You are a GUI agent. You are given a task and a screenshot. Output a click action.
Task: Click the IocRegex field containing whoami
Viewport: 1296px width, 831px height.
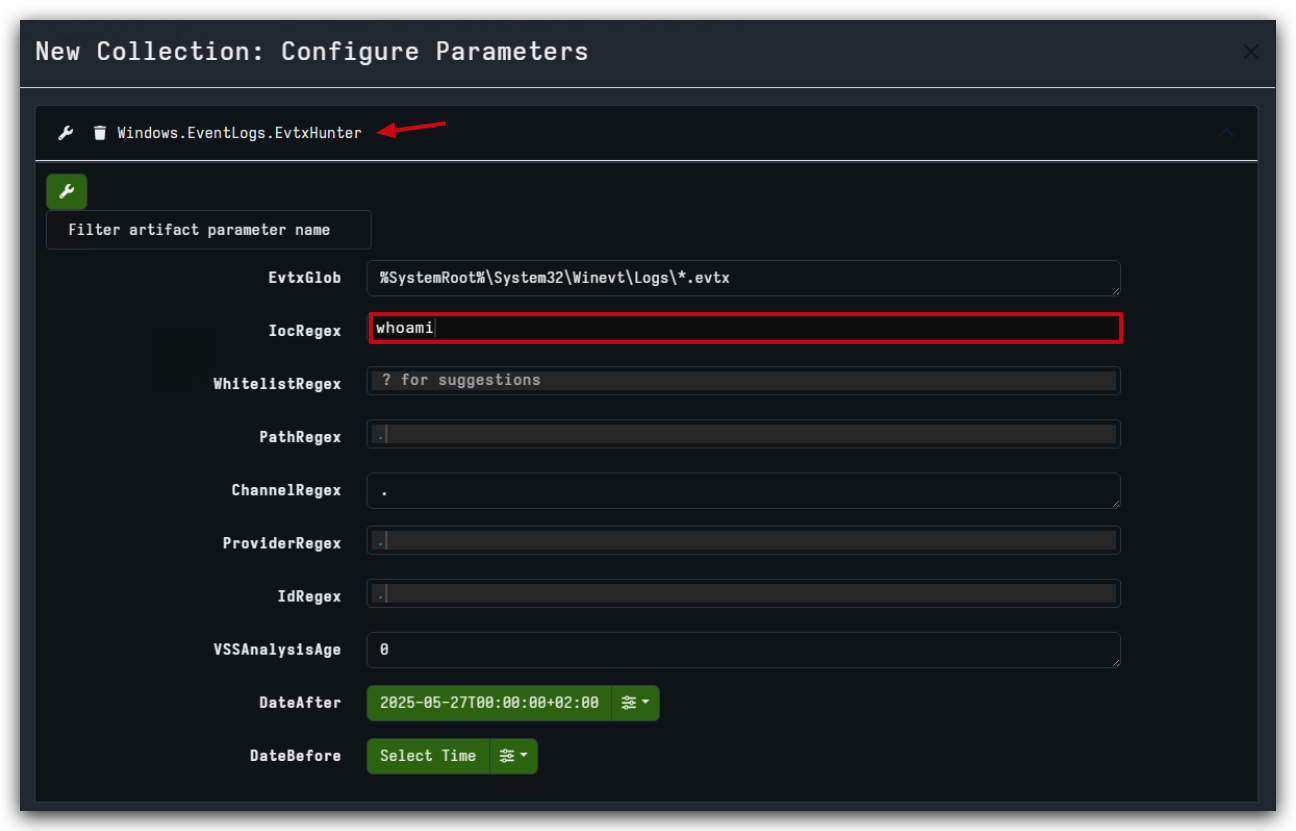tap(746, 328)
